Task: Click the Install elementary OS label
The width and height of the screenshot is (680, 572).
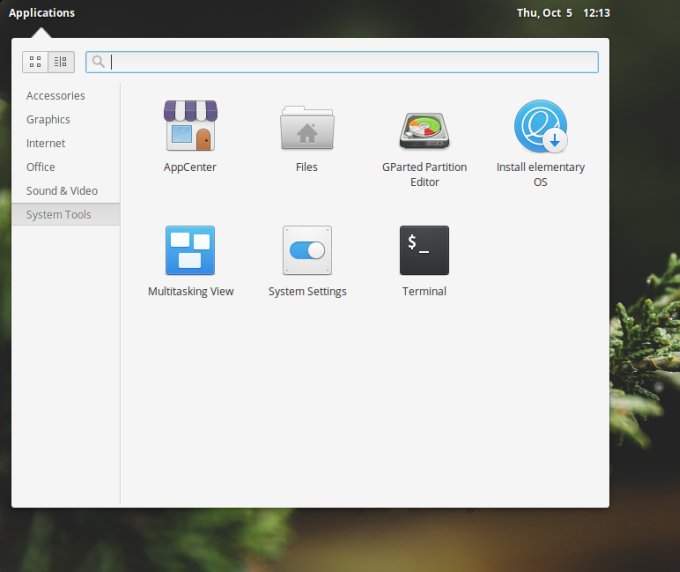Action: pos(541,174)
